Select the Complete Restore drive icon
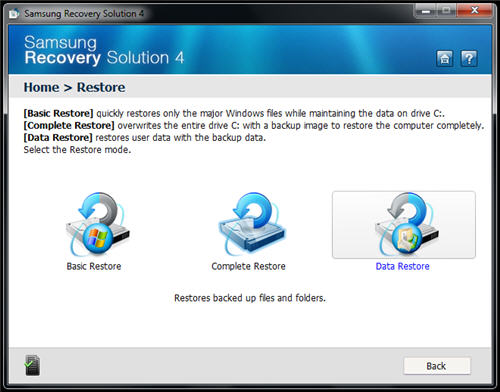The height and width of the screenshot is (392, 500). pyautogui.click(x=252, y=225)
